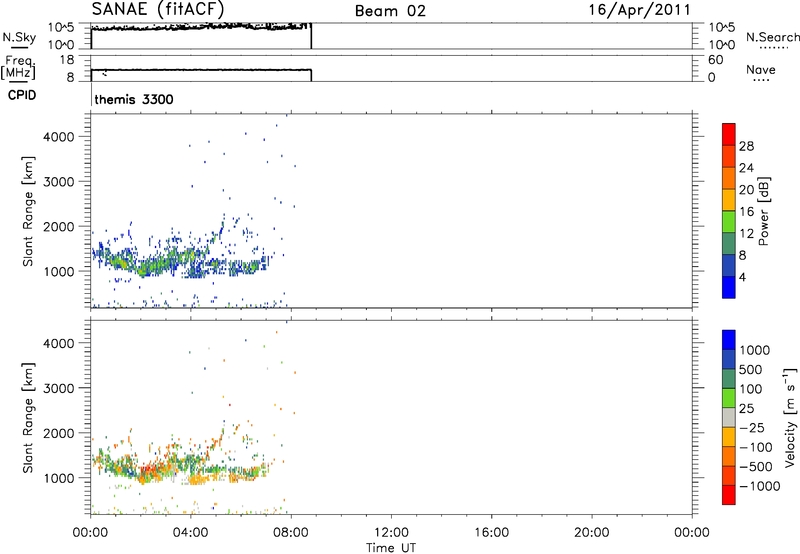Click the '08:00' time axis label
This screenshot has width=800, height=554.
pyautogui.click(x=291, y=532)
